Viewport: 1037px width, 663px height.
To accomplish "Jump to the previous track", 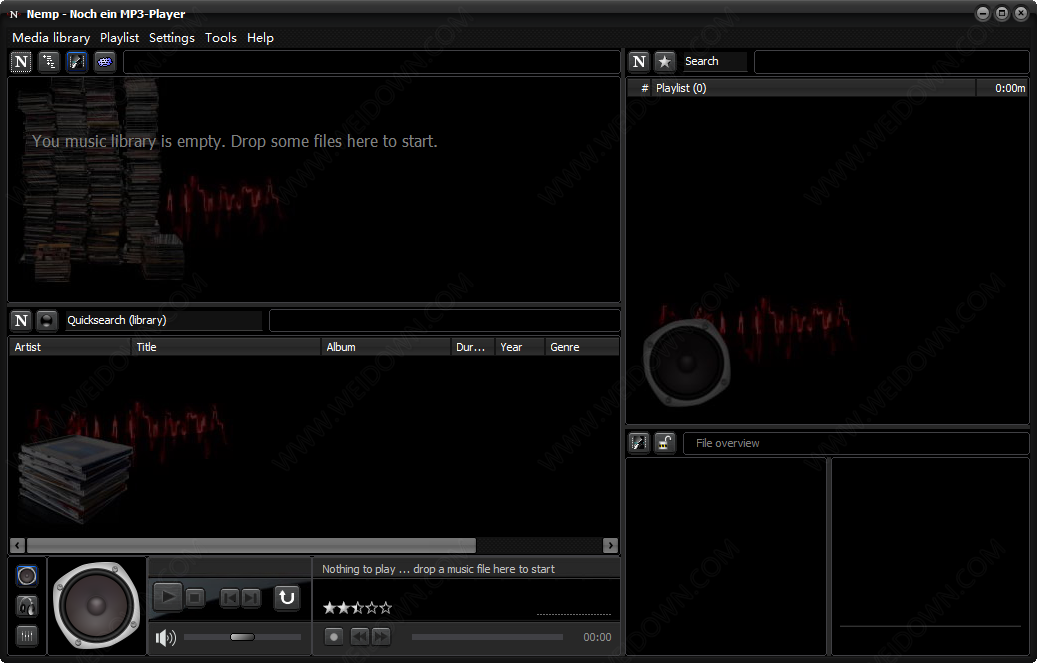I will pyautogui.click(x=229, y=598).
